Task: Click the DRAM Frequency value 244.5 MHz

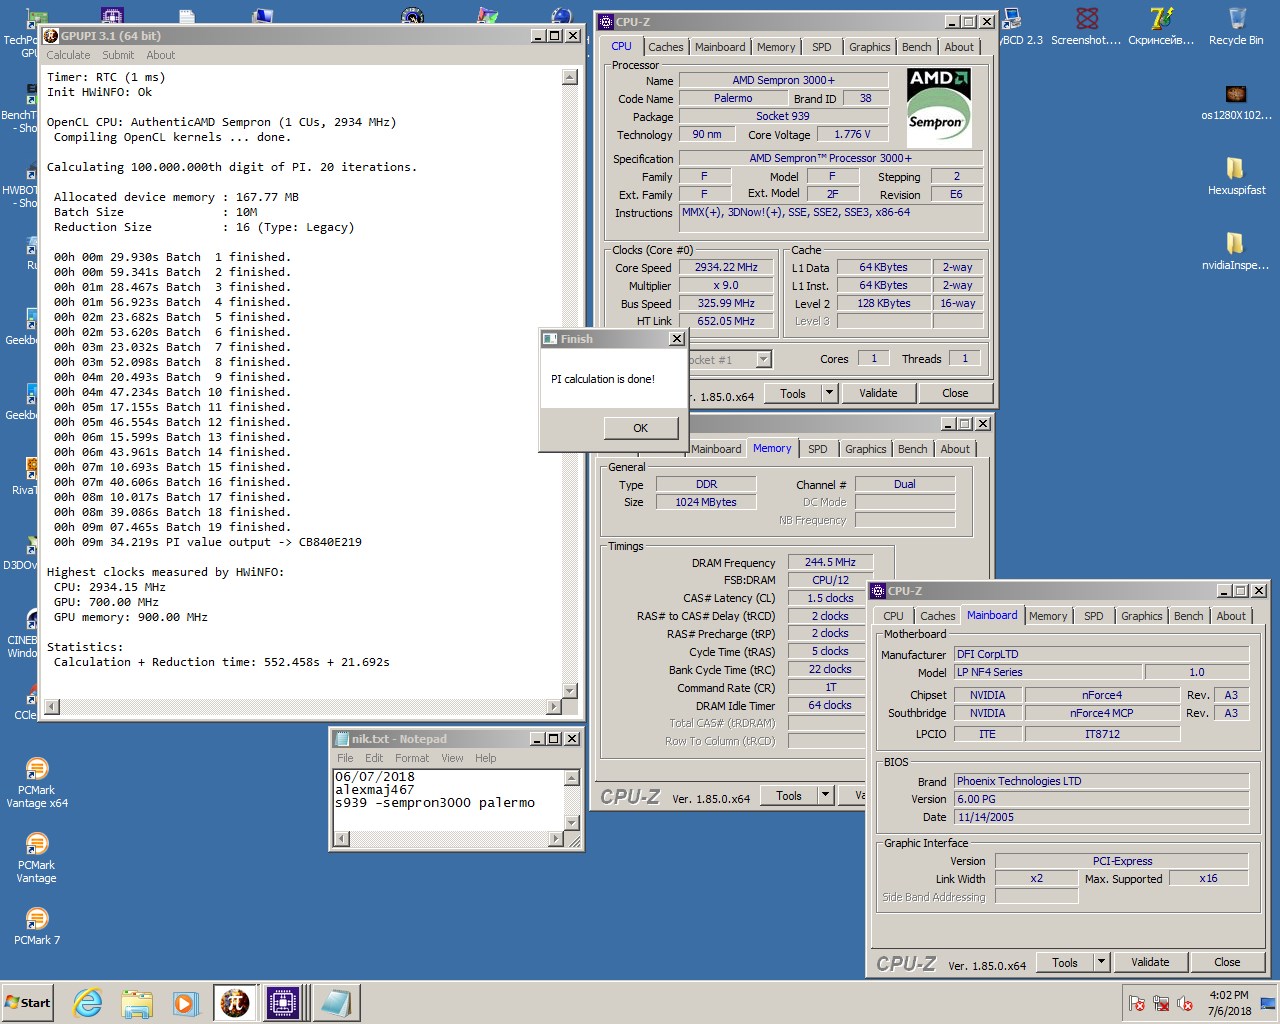Action: click(x=830, y=562)
